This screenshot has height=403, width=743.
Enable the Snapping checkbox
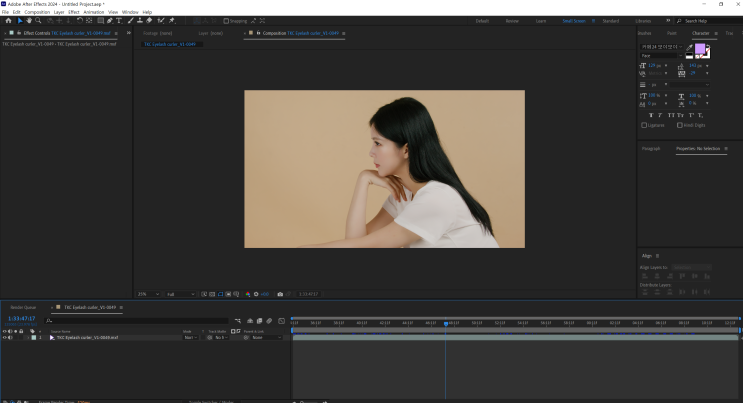[226, 20]
